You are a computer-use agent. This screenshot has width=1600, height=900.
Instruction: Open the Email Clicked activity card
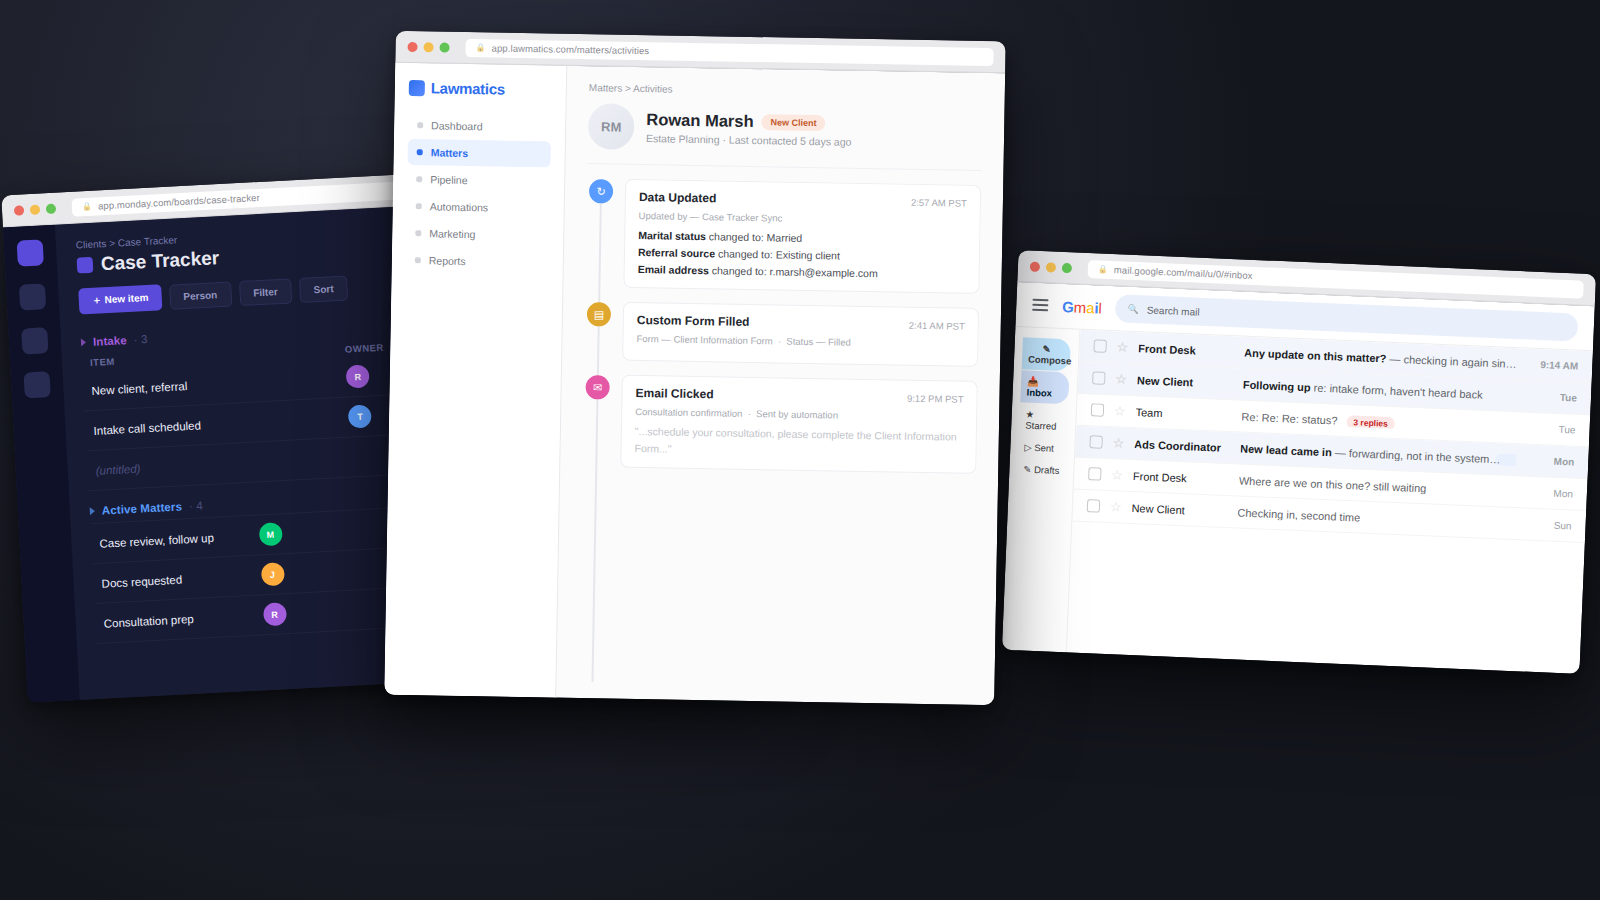coord(799,424)
